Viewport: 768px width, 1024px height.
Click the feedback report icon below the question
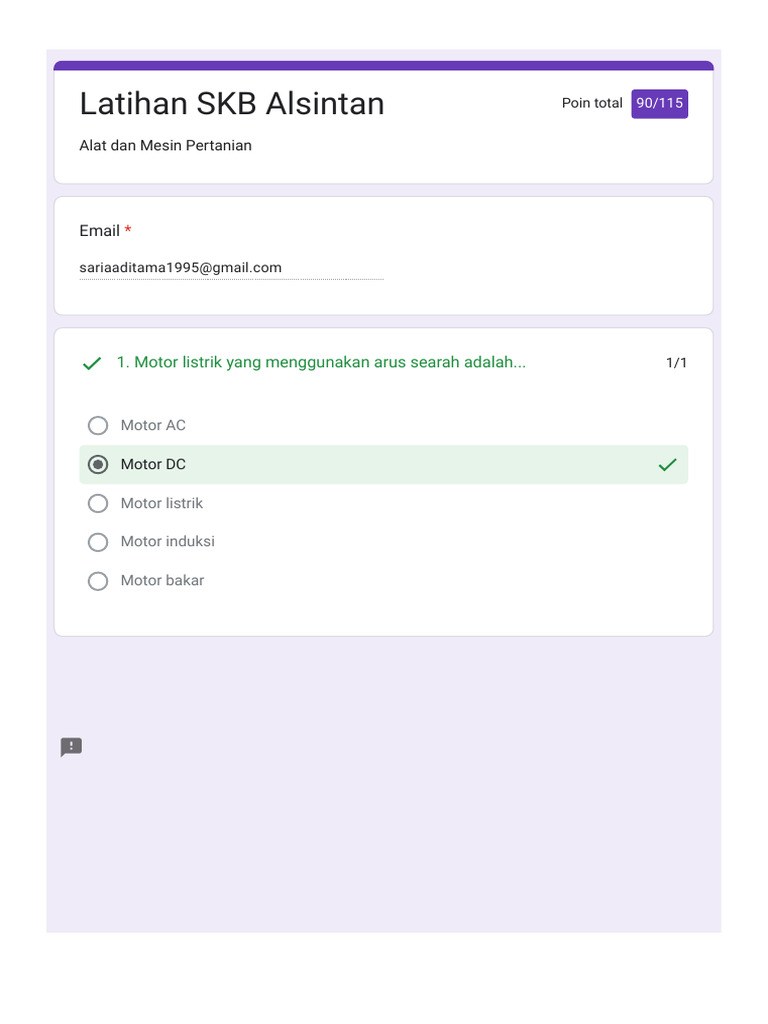click(x=71, y=747)
